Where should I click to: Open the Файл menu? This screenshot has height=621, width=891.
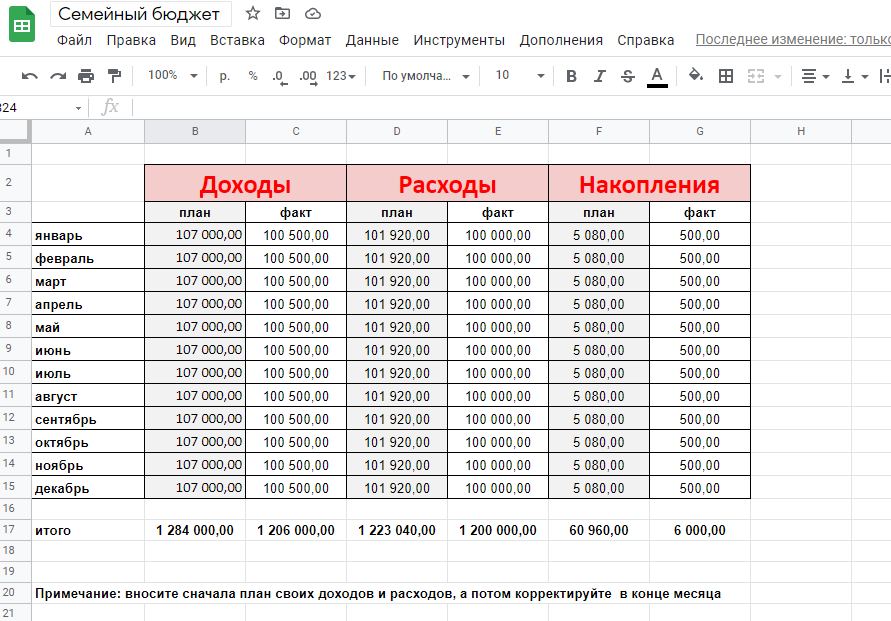74,40
